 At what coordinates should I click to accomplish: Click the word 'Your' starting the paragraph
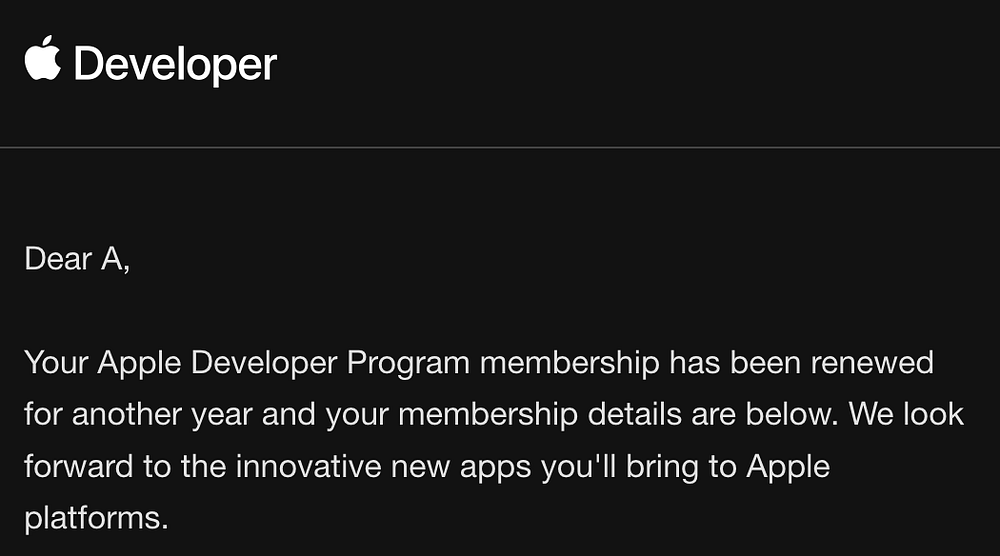click(x=56, y=362)
